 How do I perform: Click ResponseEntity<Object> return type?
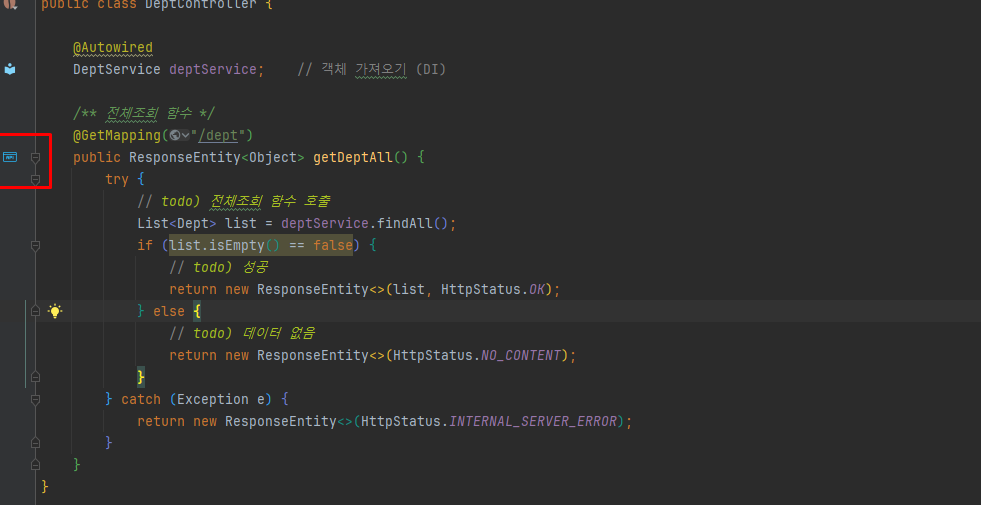point(216,157)
